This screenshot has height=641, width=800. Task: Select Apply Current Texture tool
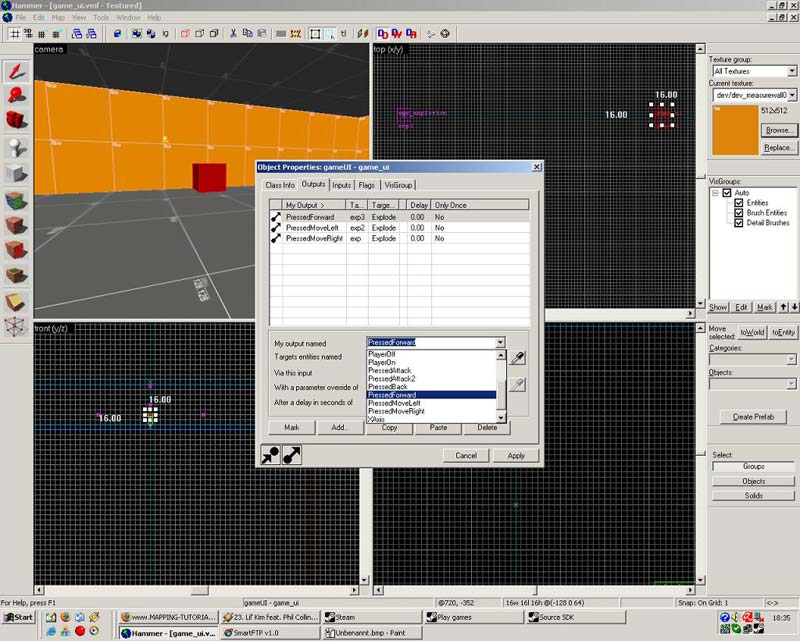pyautogui.click(x=16, y=225)
